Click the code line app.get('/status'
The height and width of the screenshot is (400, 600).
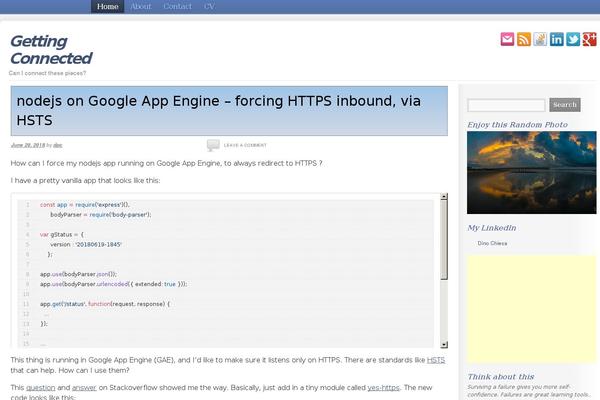(x=105, y=304)
